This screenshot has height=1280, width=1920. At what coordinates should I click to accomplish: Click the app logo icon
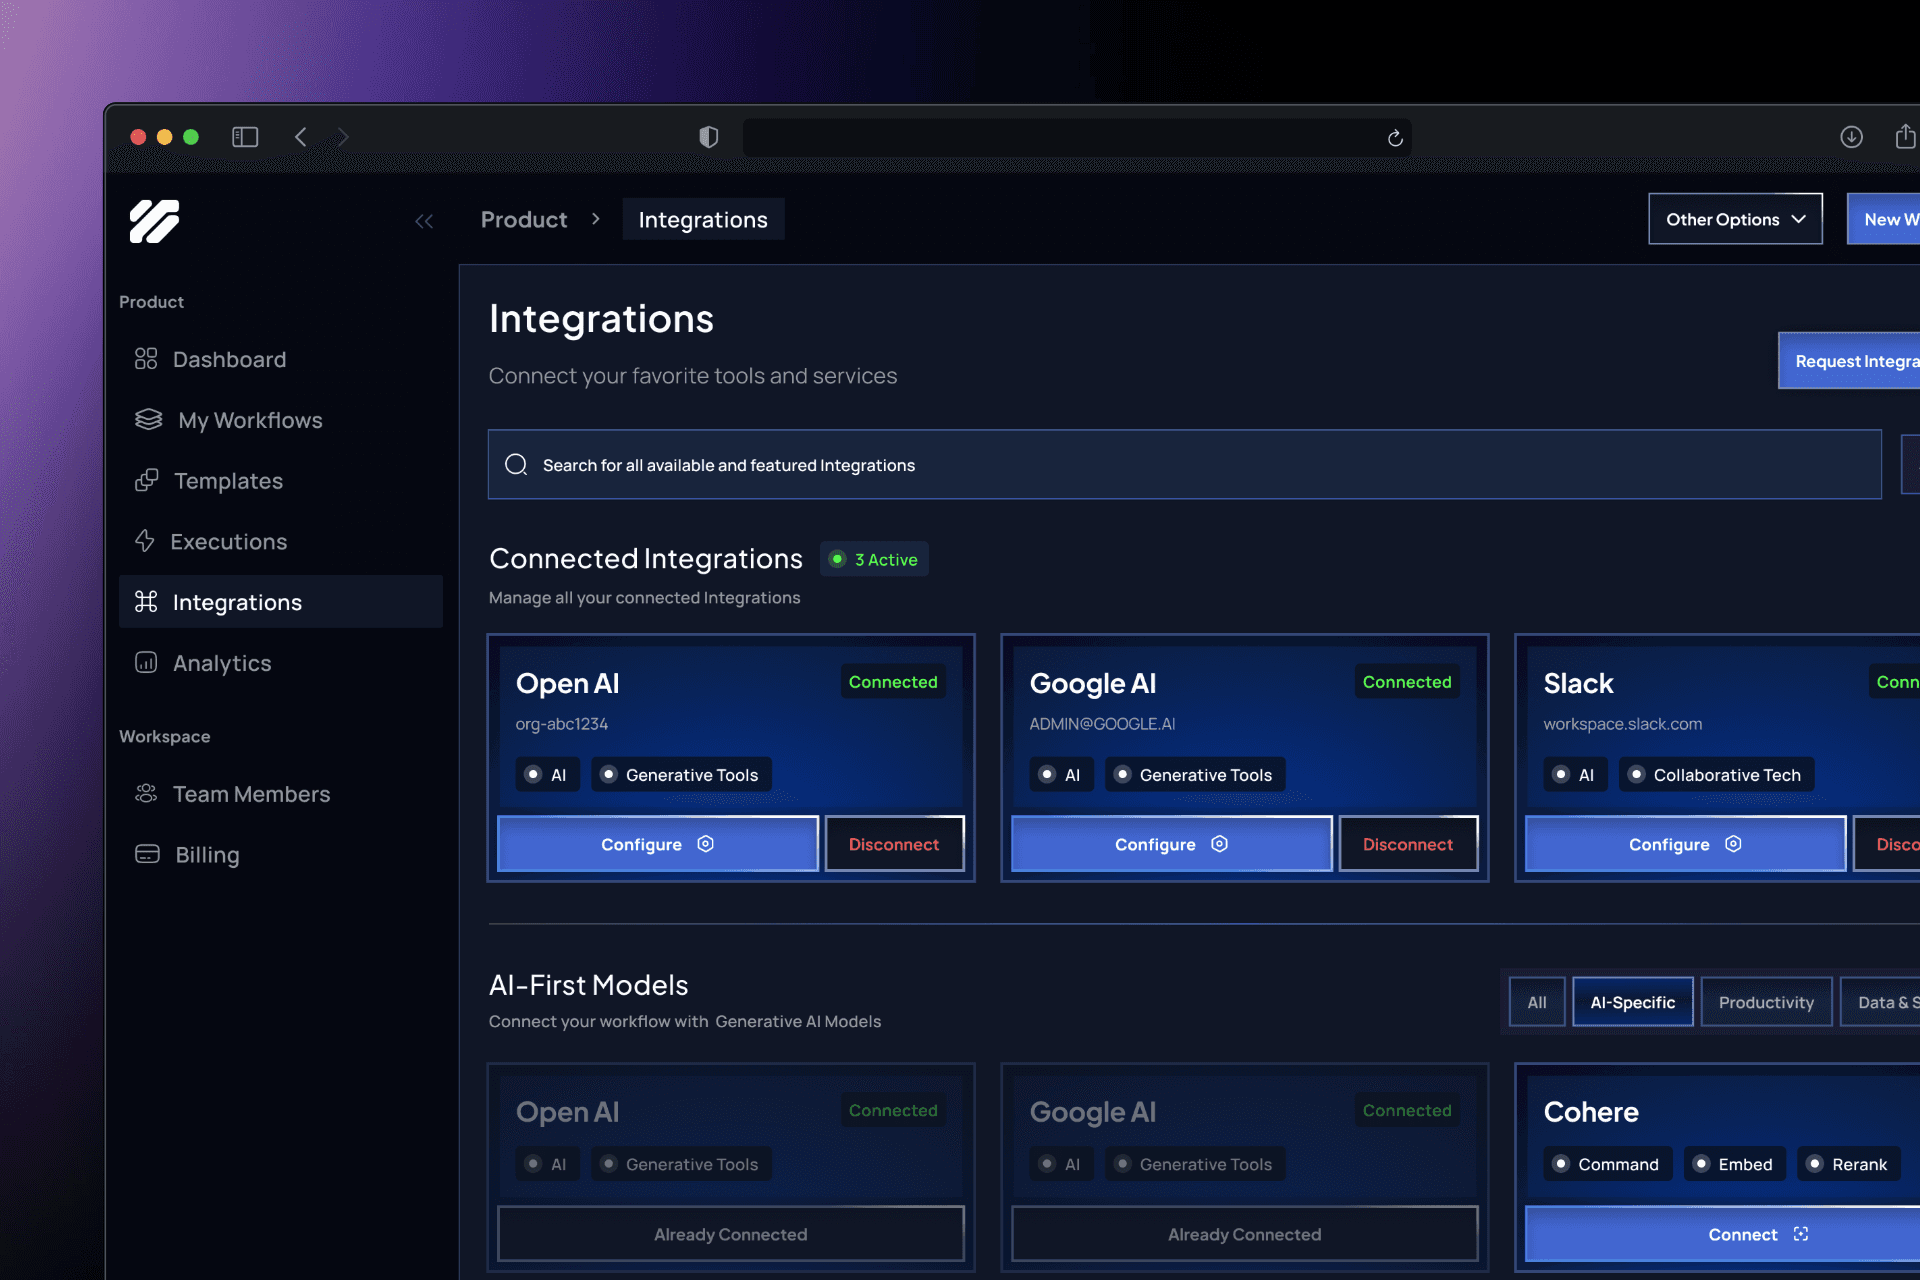click(154, 221)
